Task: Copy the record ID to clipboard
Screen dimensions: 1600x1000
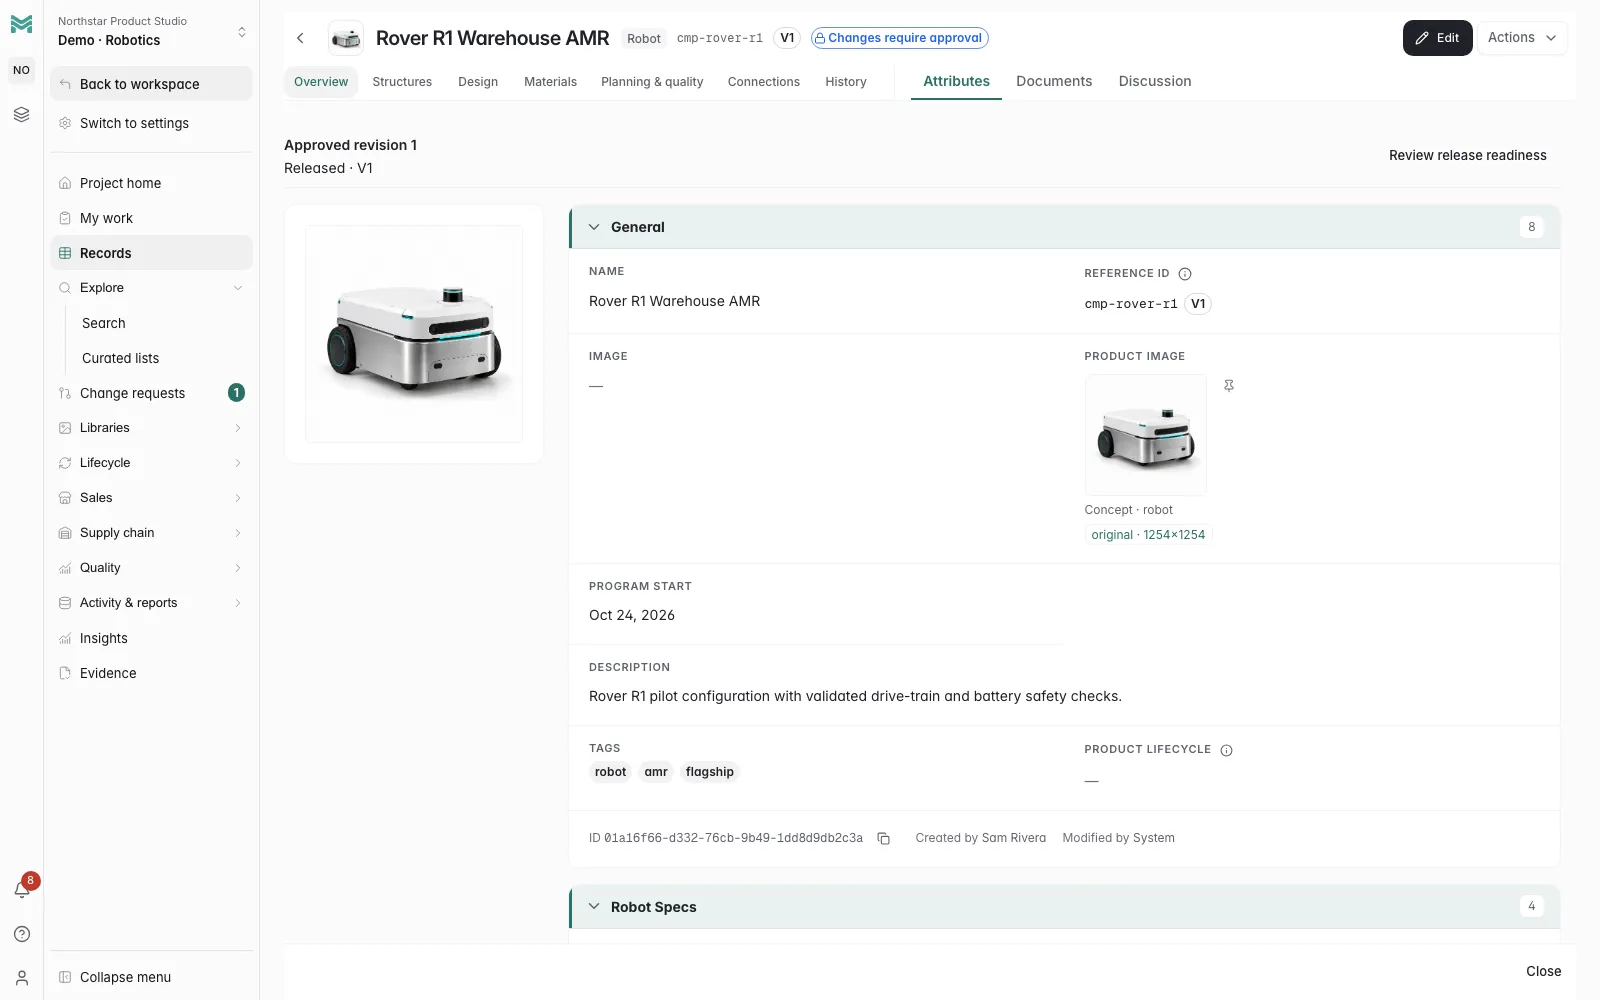Action: [x=884, y=839]
